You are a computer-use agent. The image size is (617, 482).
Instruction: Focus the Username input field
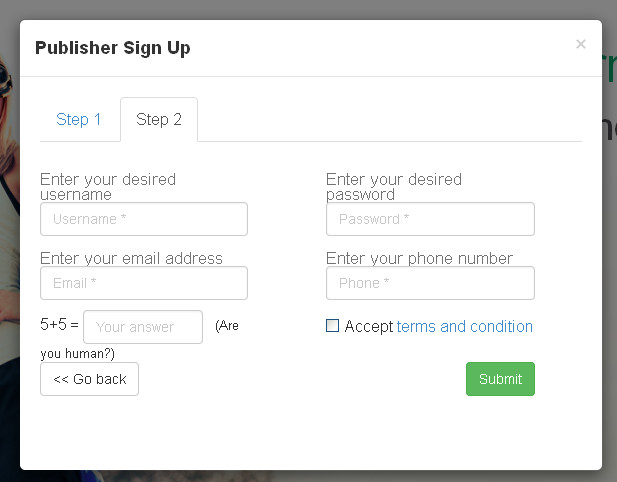[x=144, y=219]
